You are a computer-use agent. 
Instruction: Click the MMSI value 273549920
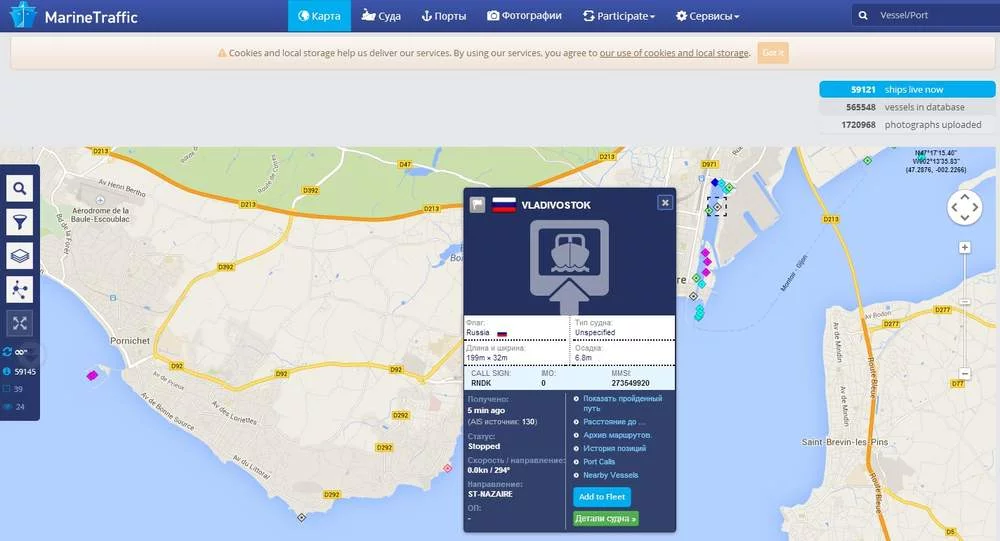(x=630, y=383)
